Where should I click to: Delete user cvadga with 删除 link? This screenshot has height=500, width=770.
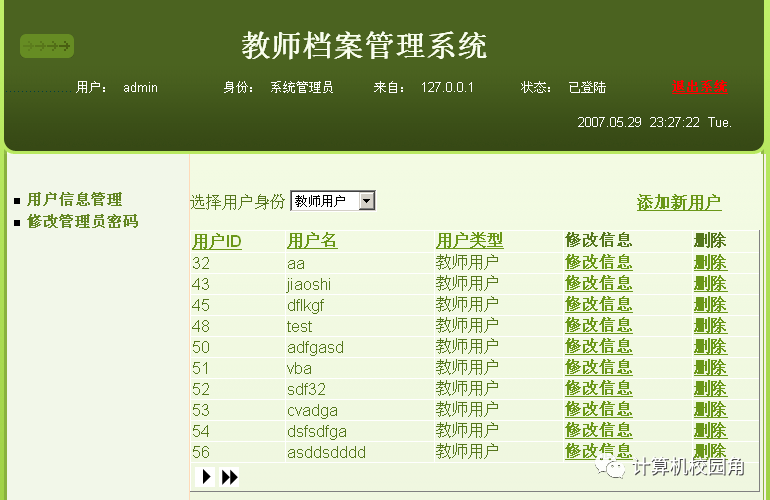click(710, 410)
